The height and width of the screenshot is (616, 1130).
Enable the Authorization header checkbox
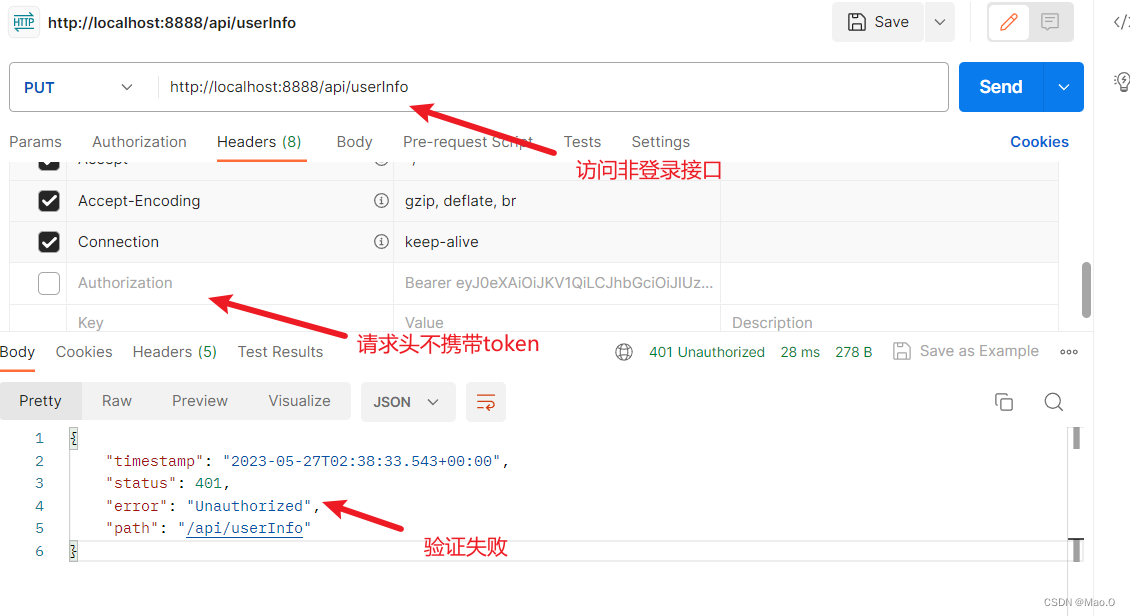[x=49, y=283]
